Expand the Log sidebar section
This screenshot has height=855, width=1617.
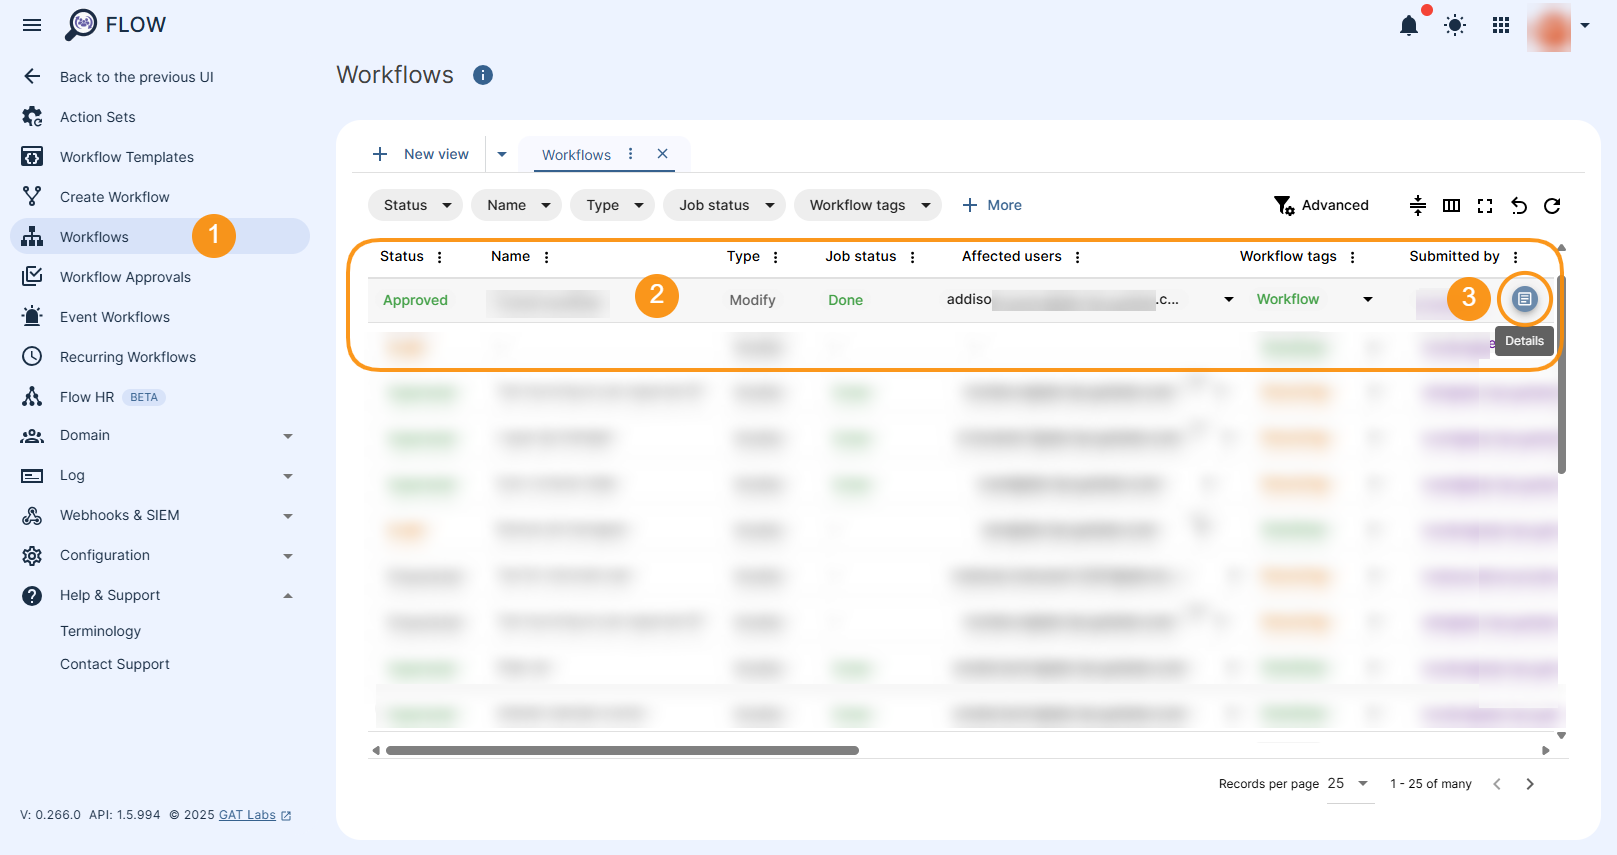[160, 475]
